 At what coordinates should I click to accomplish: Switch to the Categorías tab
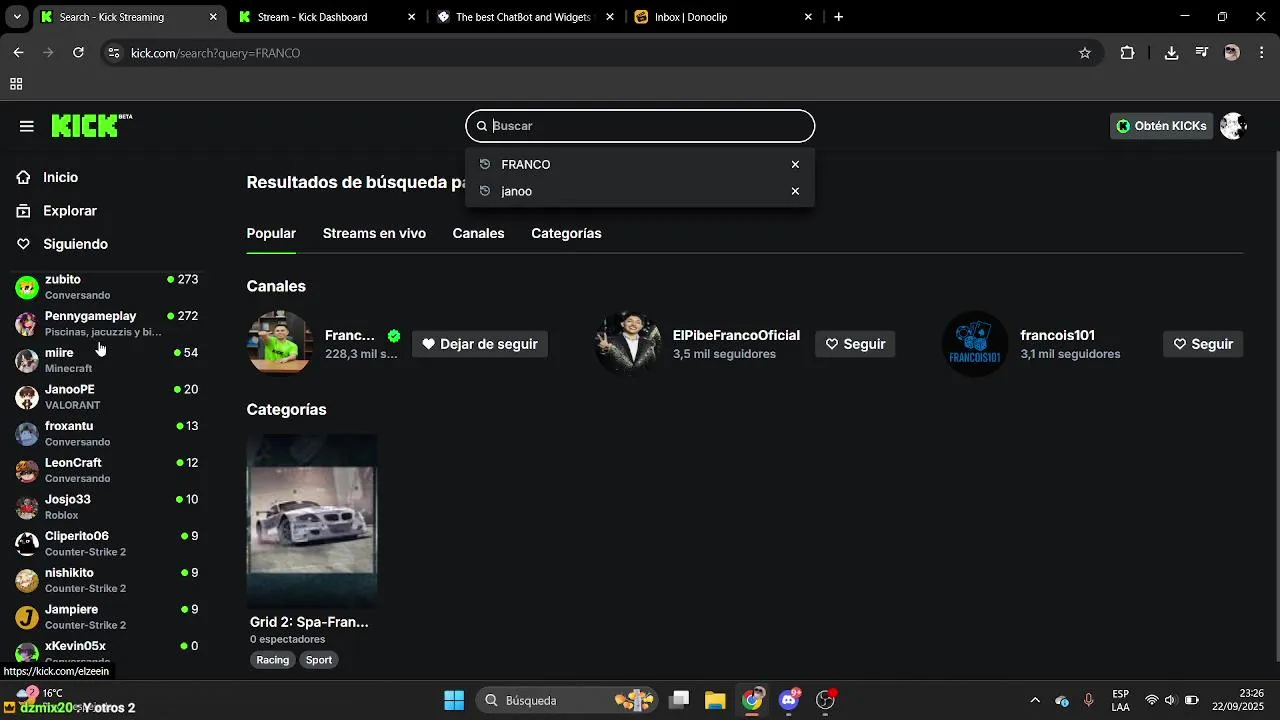click(566, 233)
